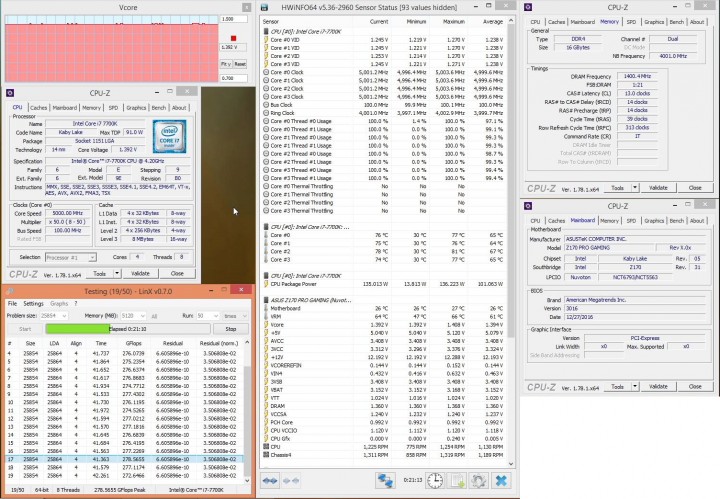
Task: Open Graphics tab in CPU-Z CPU window
Action: click(x=136, y=108)
